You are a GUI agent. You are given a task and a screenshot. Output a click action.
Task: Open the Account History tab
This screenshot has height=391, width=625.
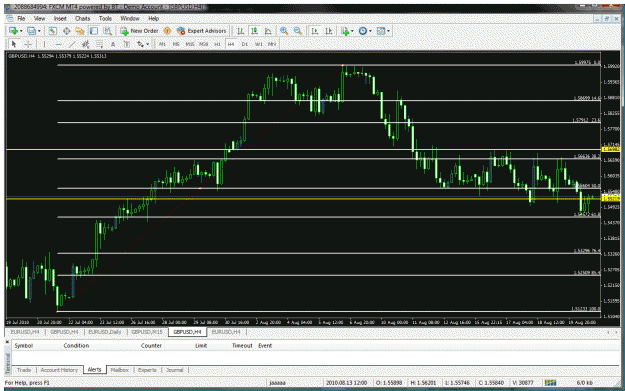click(x=59, y=370)
